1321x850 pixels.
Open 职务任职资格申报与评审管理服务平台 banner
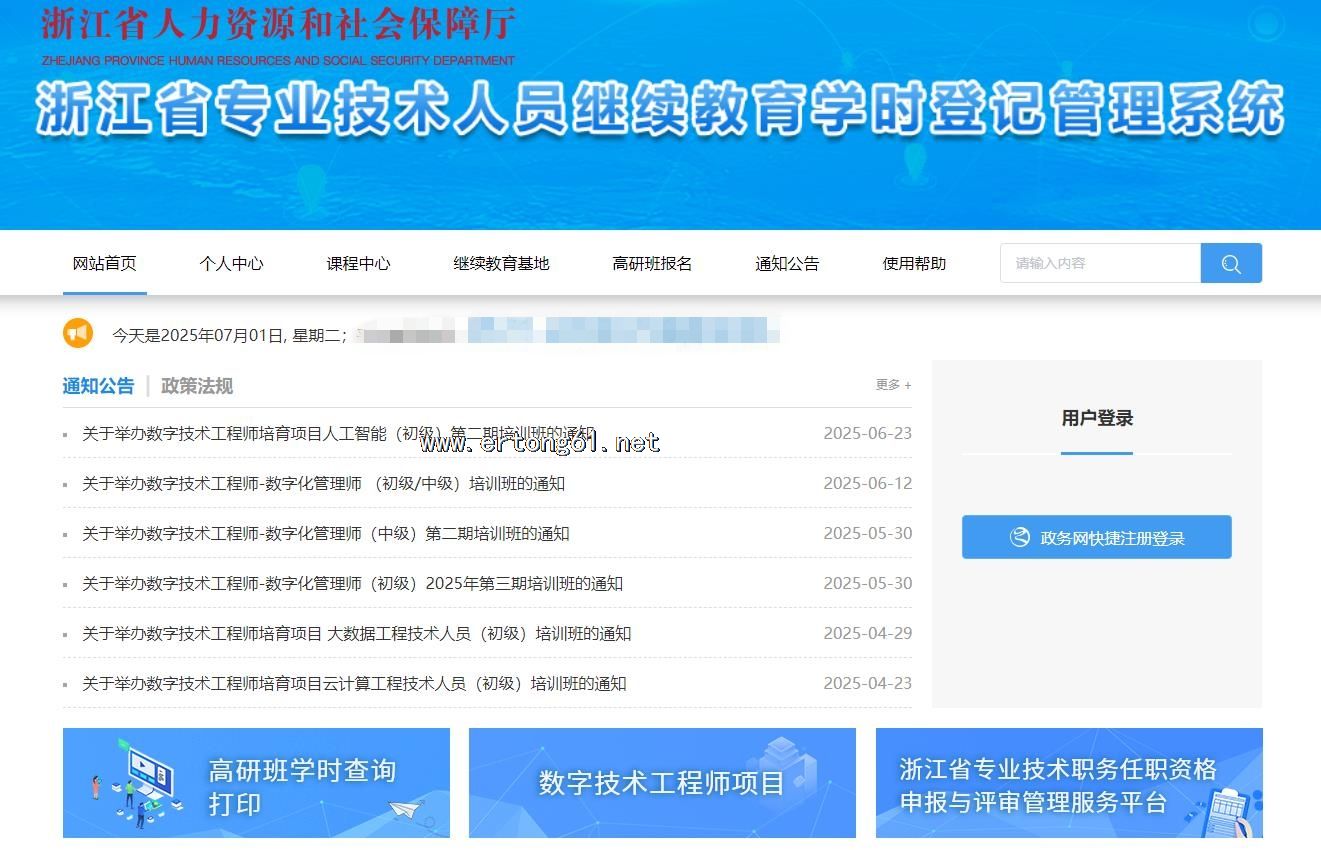tap(1068, 783)
